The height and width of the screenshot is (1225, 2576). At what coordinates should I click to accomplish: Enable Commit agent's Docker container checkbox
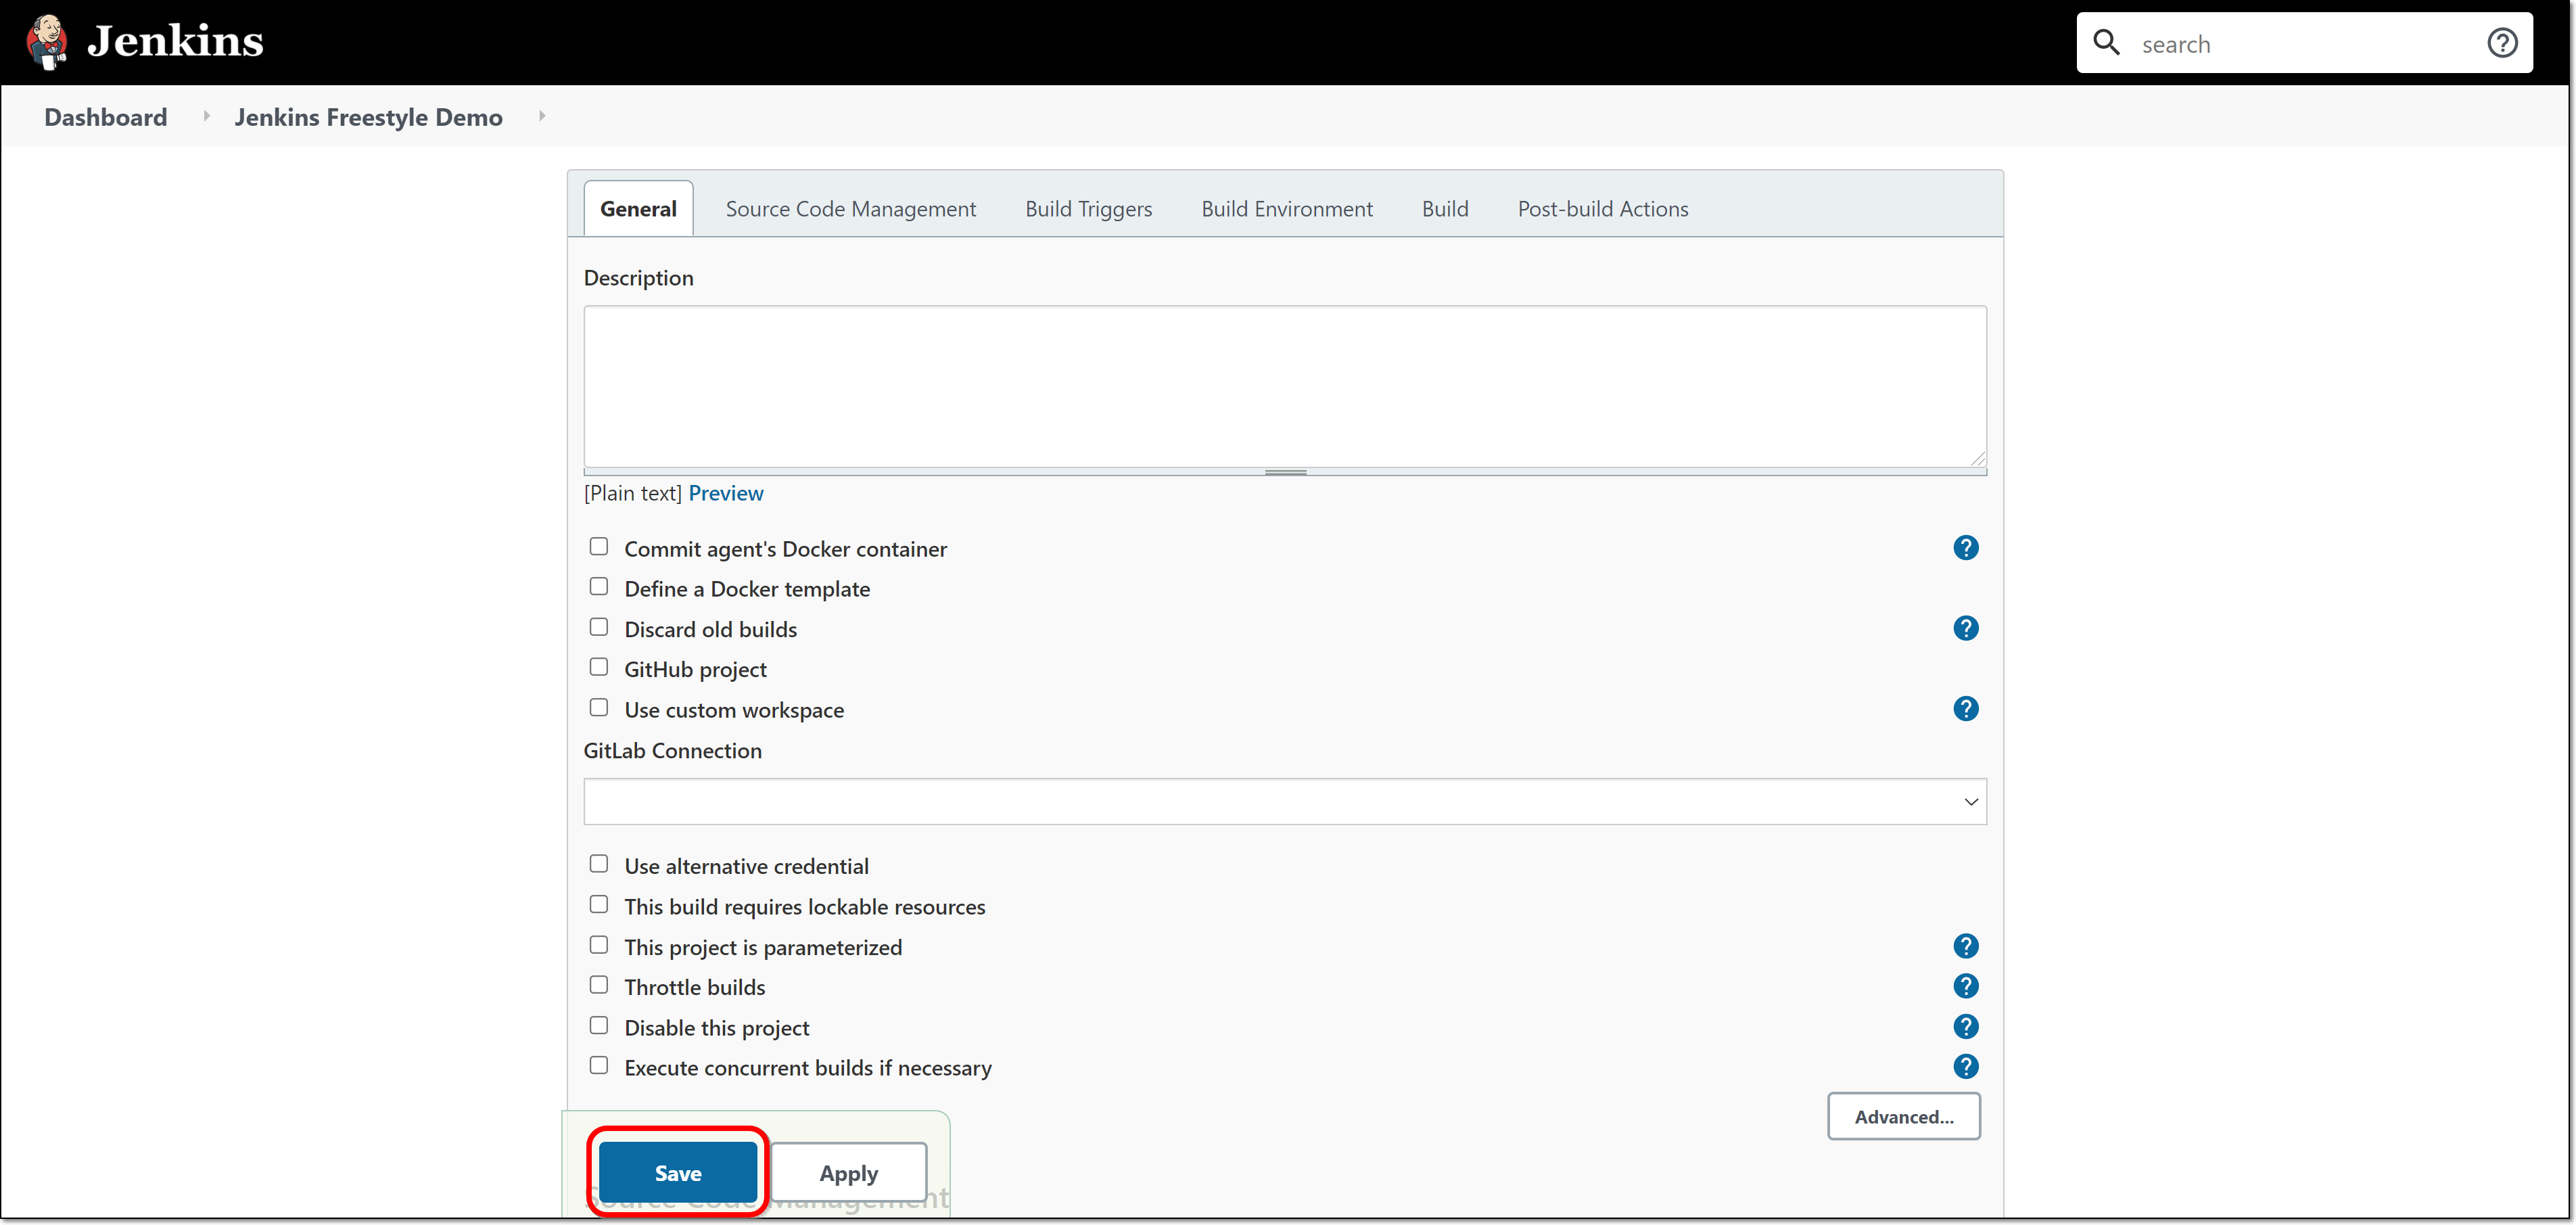pos(598,547)
